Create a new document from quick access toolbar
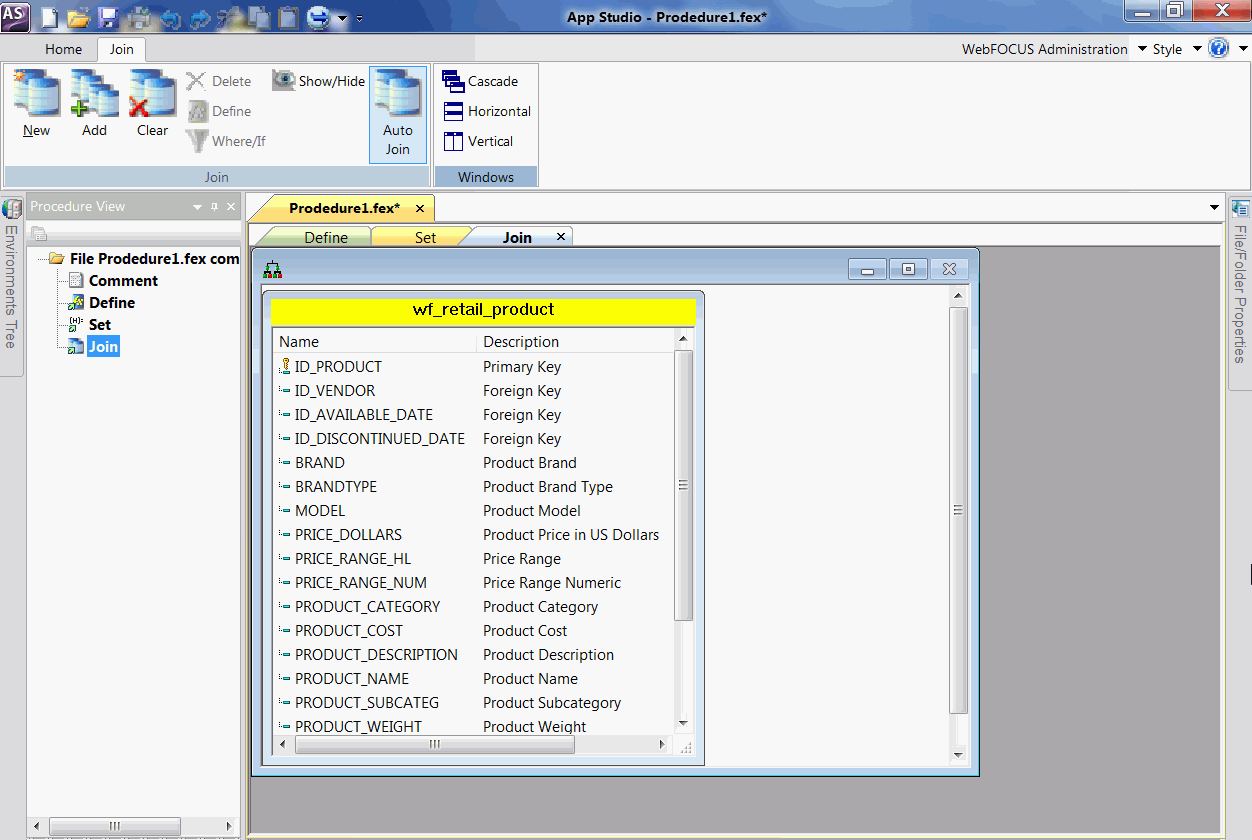Screen dimensions: 1252x840 (50, 17)
